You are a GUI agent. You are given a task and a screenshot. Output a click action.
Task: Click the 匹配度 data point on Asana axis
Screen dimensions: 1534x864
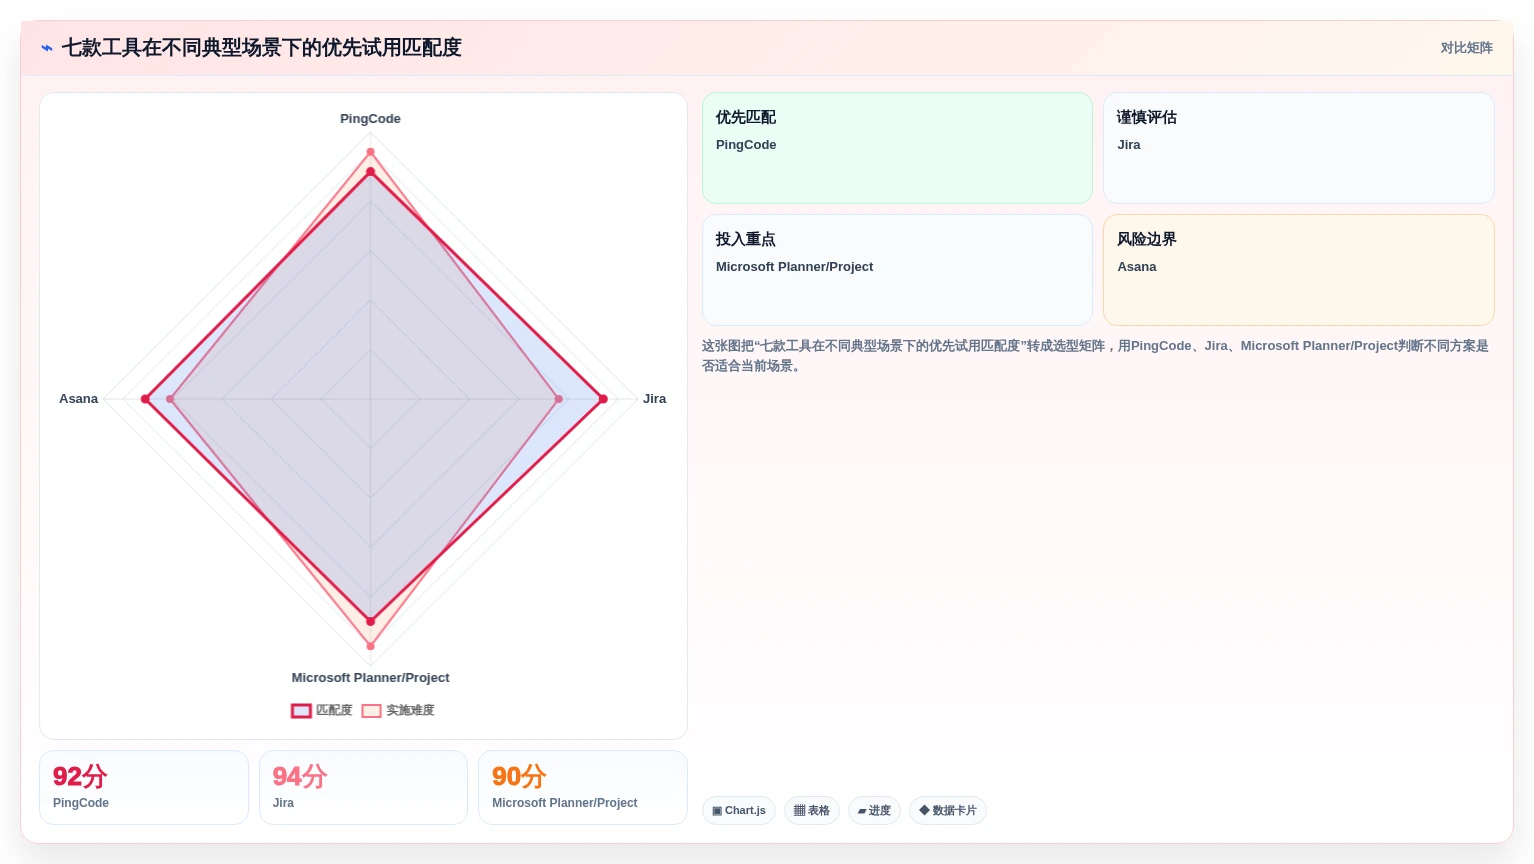pos(145,399)
